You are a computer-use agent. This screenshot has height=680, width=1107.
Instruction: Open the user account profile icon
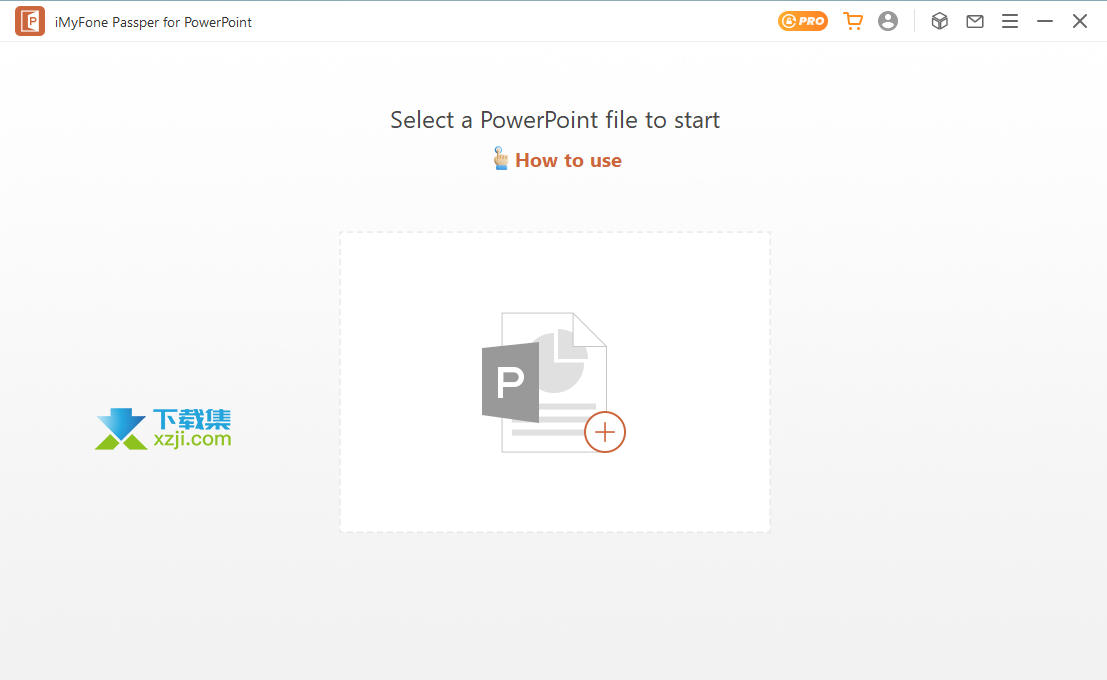[x=888, y=21]
